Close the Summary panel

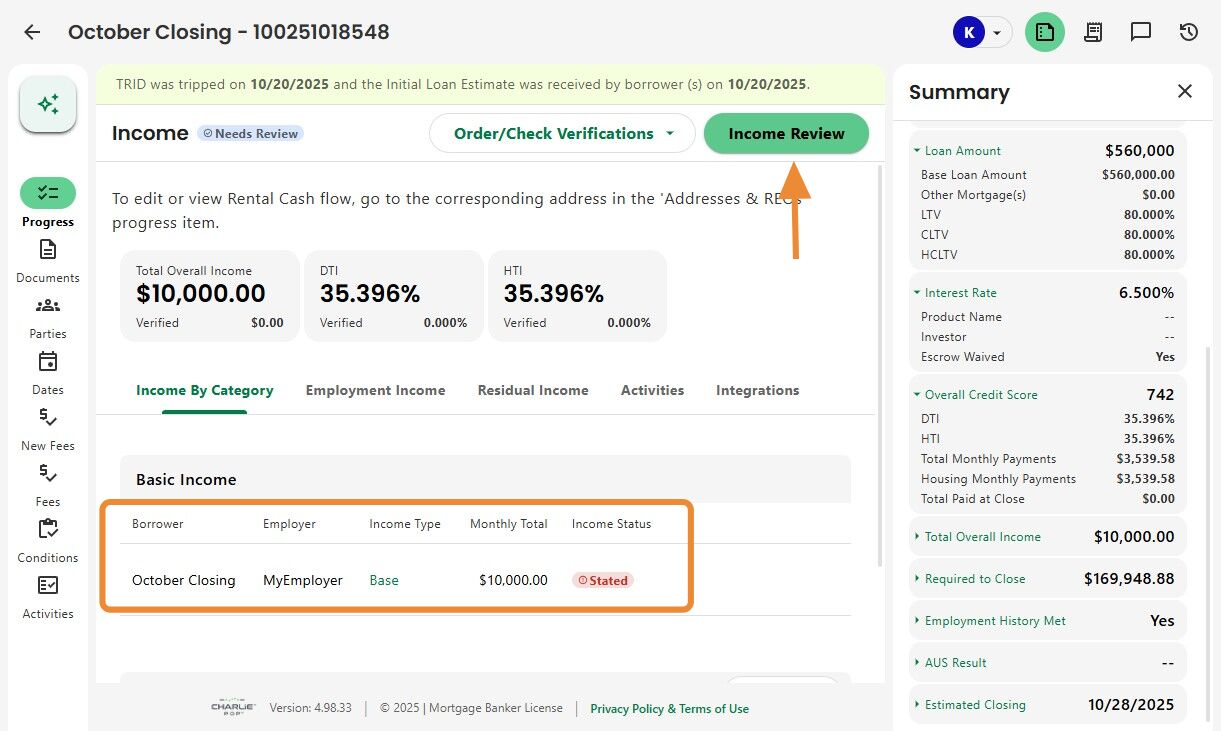click(x=1185, y=92)
